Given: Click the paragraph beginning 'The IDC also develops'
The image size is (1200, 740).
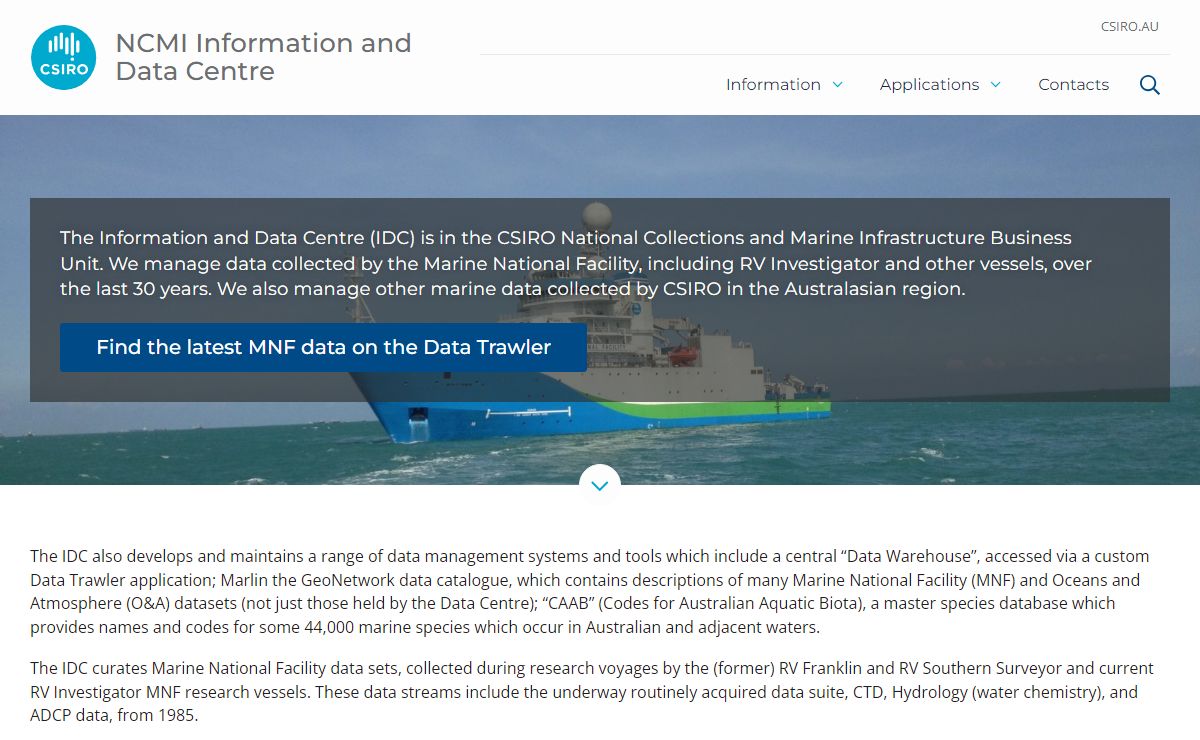Looking at the screenshot, I should coord(590,592).
